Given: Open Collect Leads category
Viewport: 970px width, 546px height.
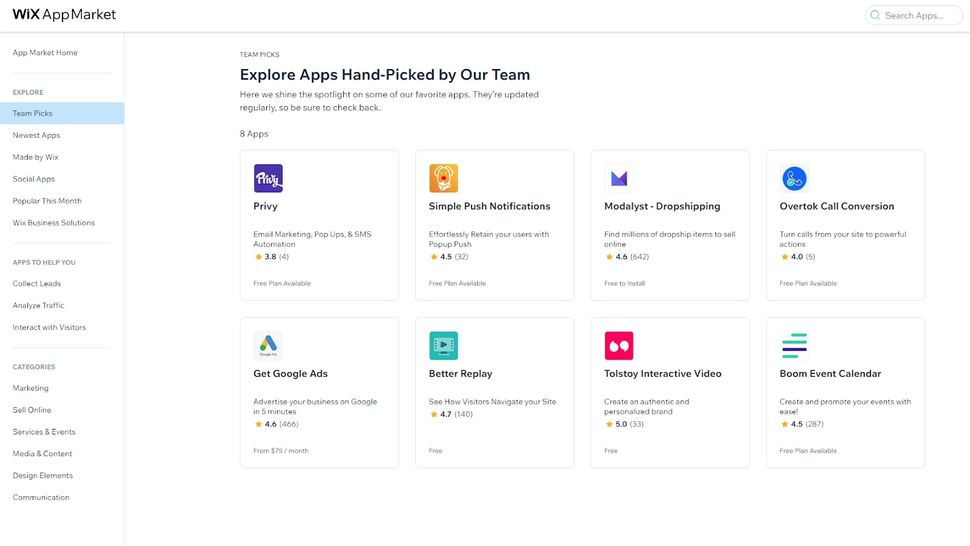Looking at the screenshot, I should [x=36, y=283].
